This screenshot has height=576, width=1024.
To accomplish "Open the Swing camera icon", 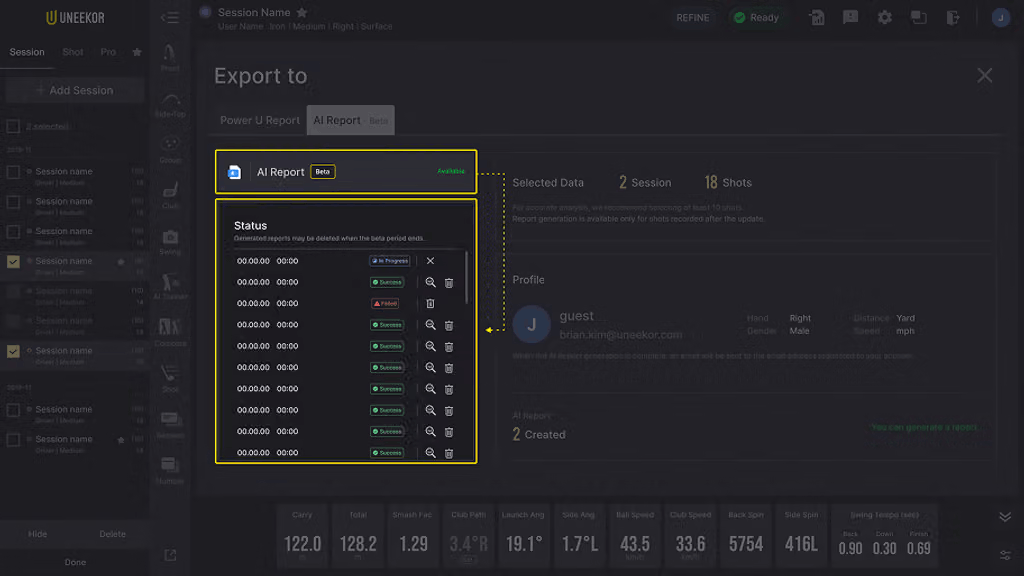I will [170, 242].
